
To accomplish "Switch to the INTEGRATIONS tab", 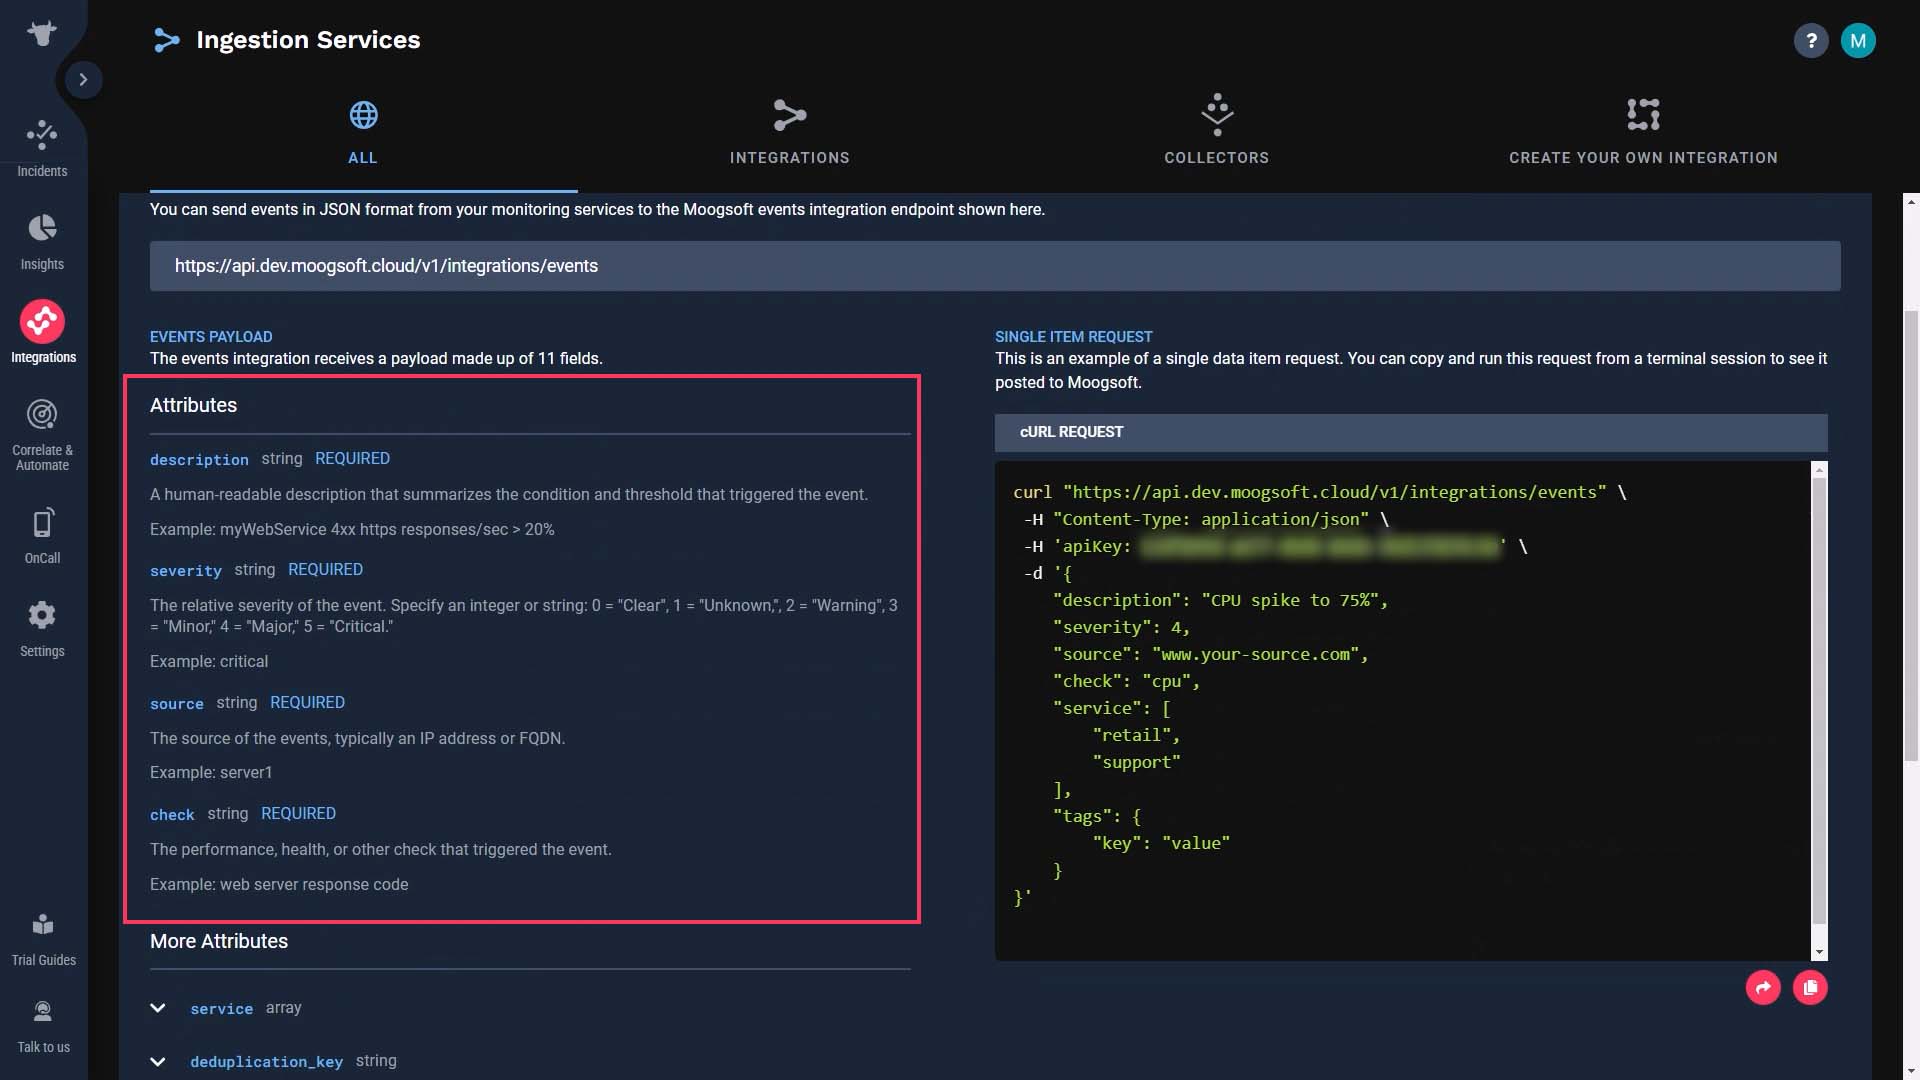I will click(x=790, y=133).
